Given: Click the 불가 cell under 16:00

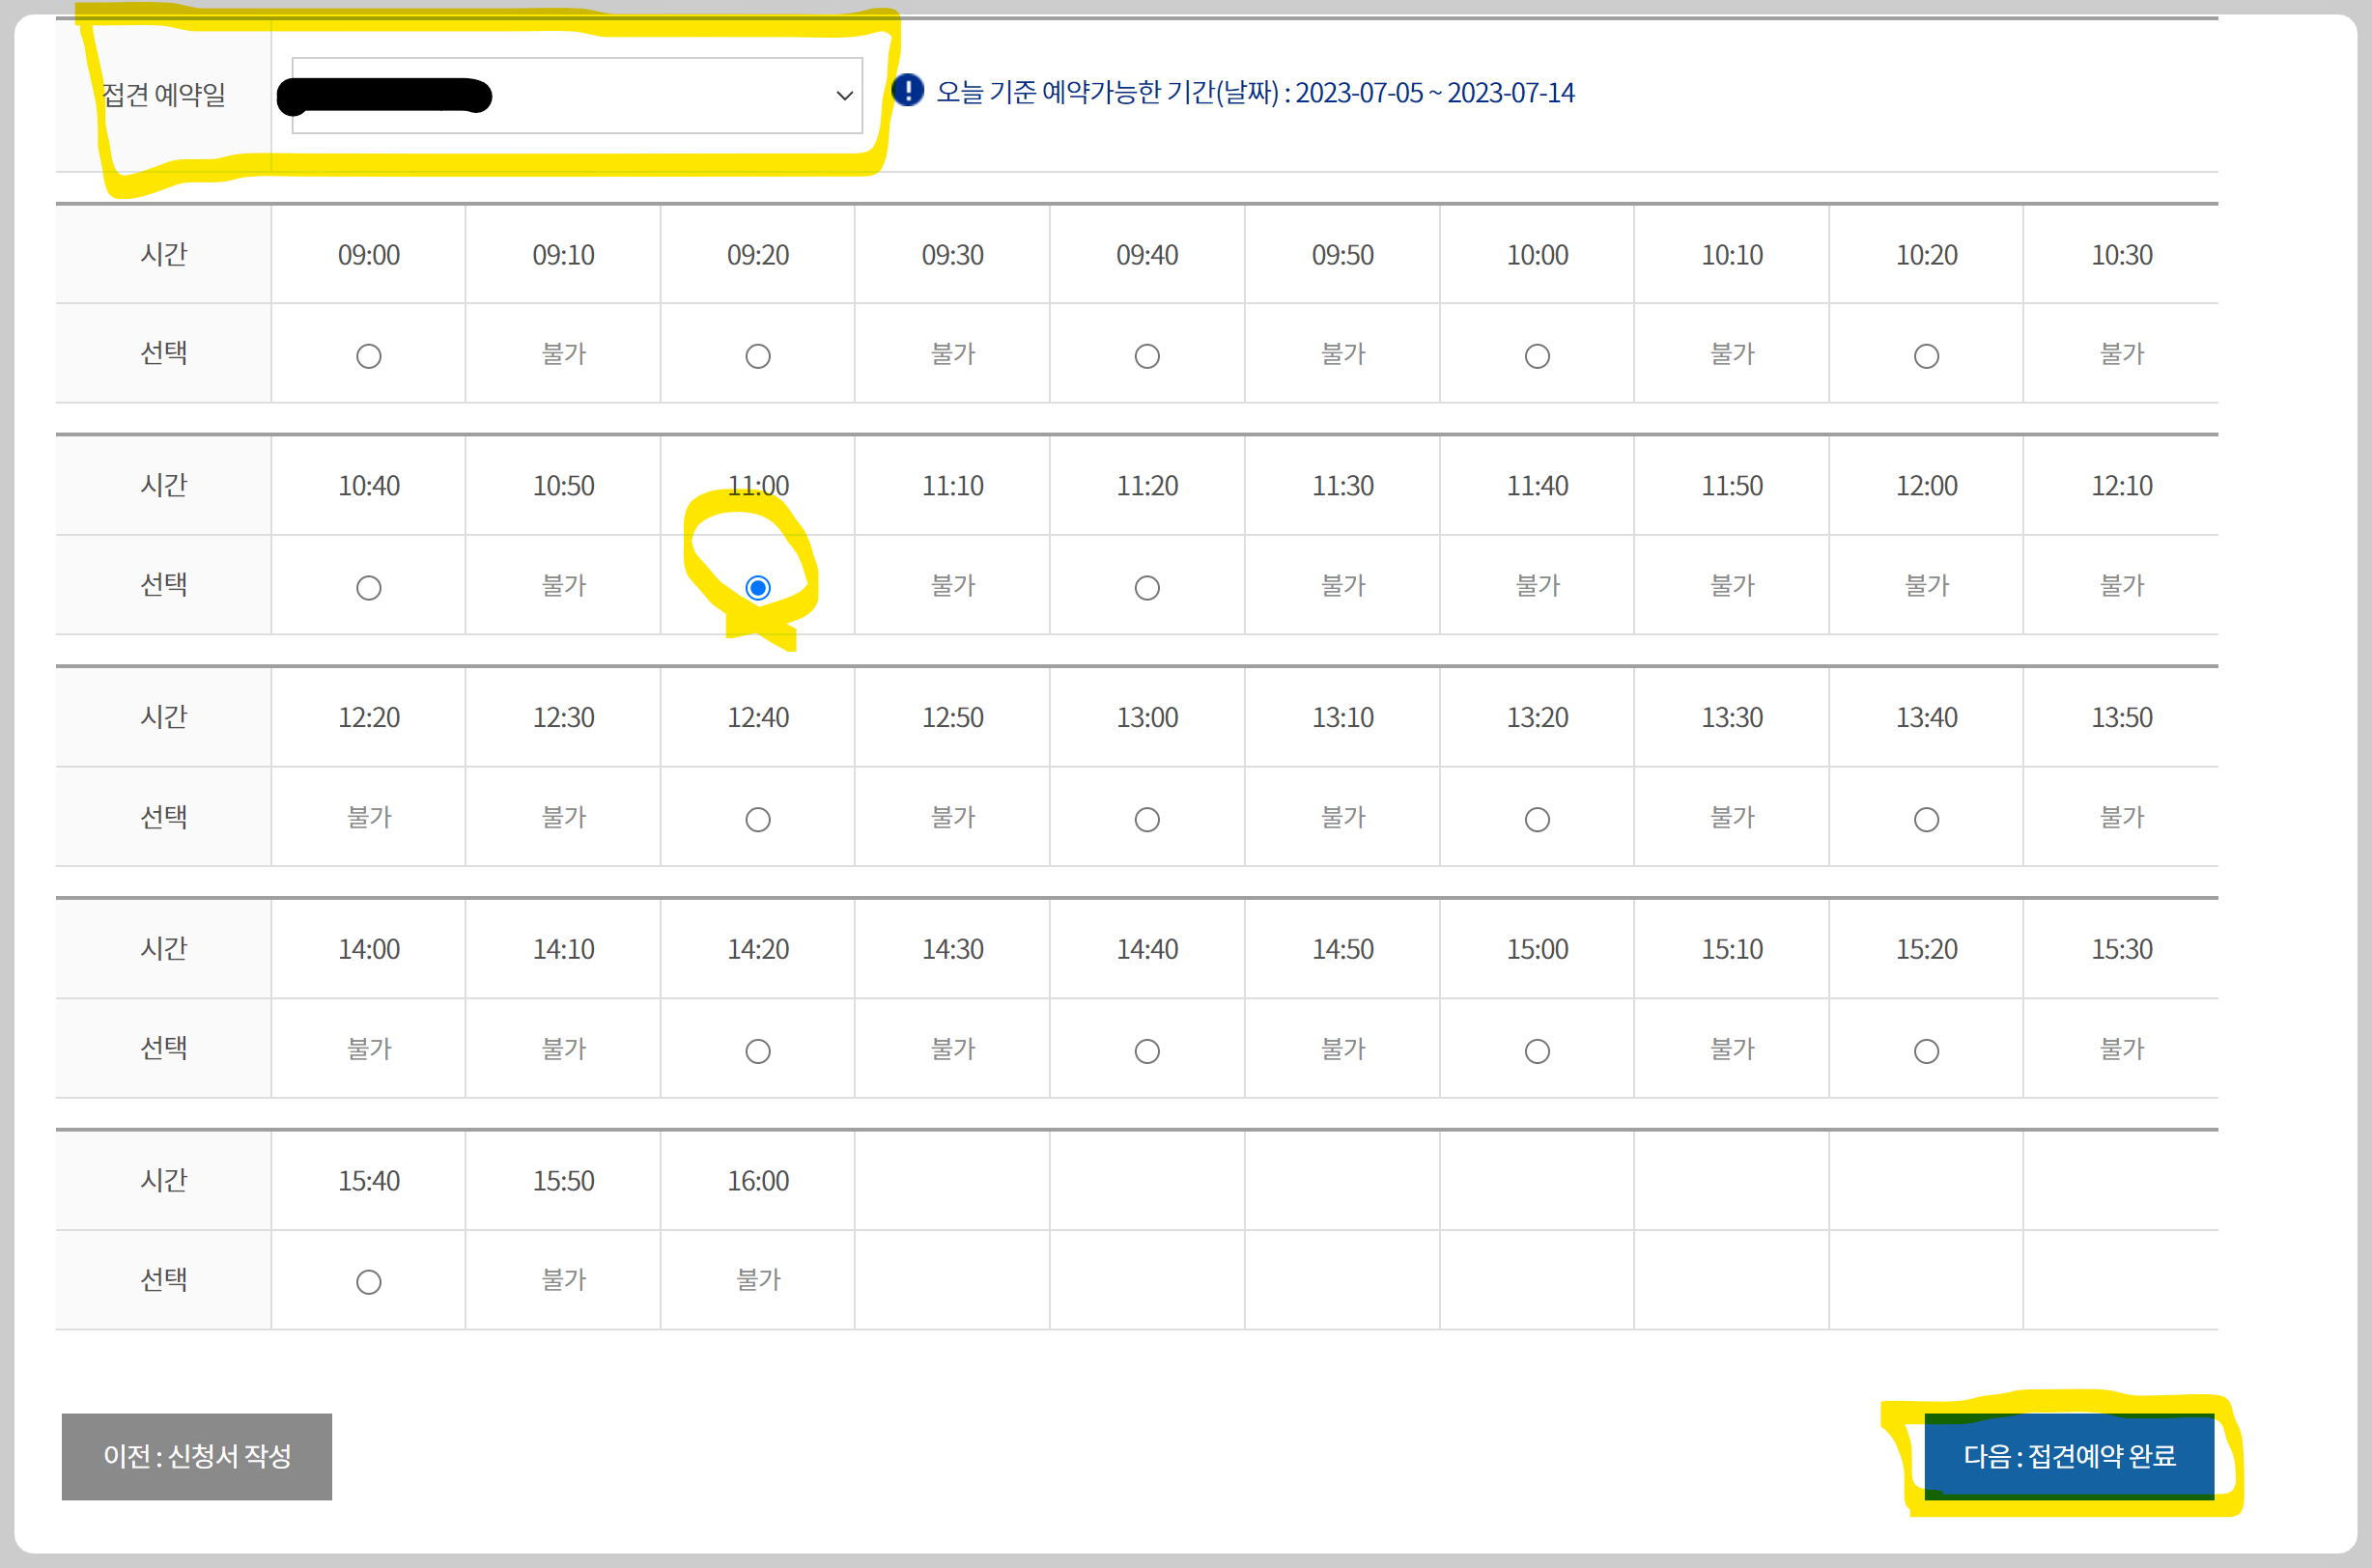Looking at the screenshot, I should 758,1279.
